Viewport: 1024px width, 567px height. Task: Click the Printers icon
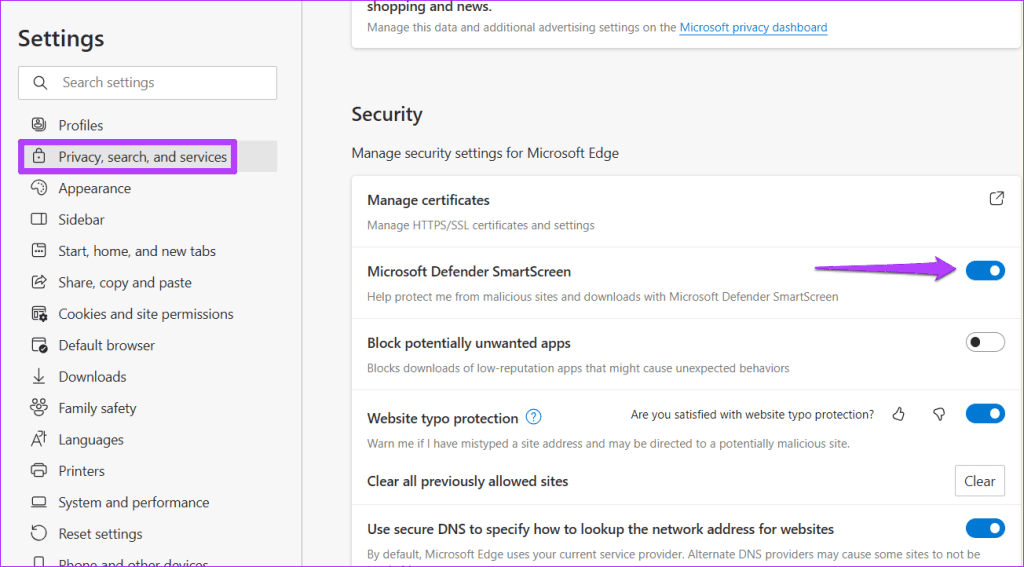point(39,471)
